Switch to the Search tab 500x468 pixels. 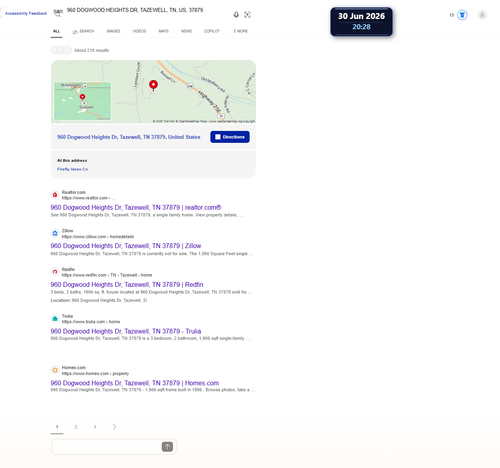click(x=83, y=31)
